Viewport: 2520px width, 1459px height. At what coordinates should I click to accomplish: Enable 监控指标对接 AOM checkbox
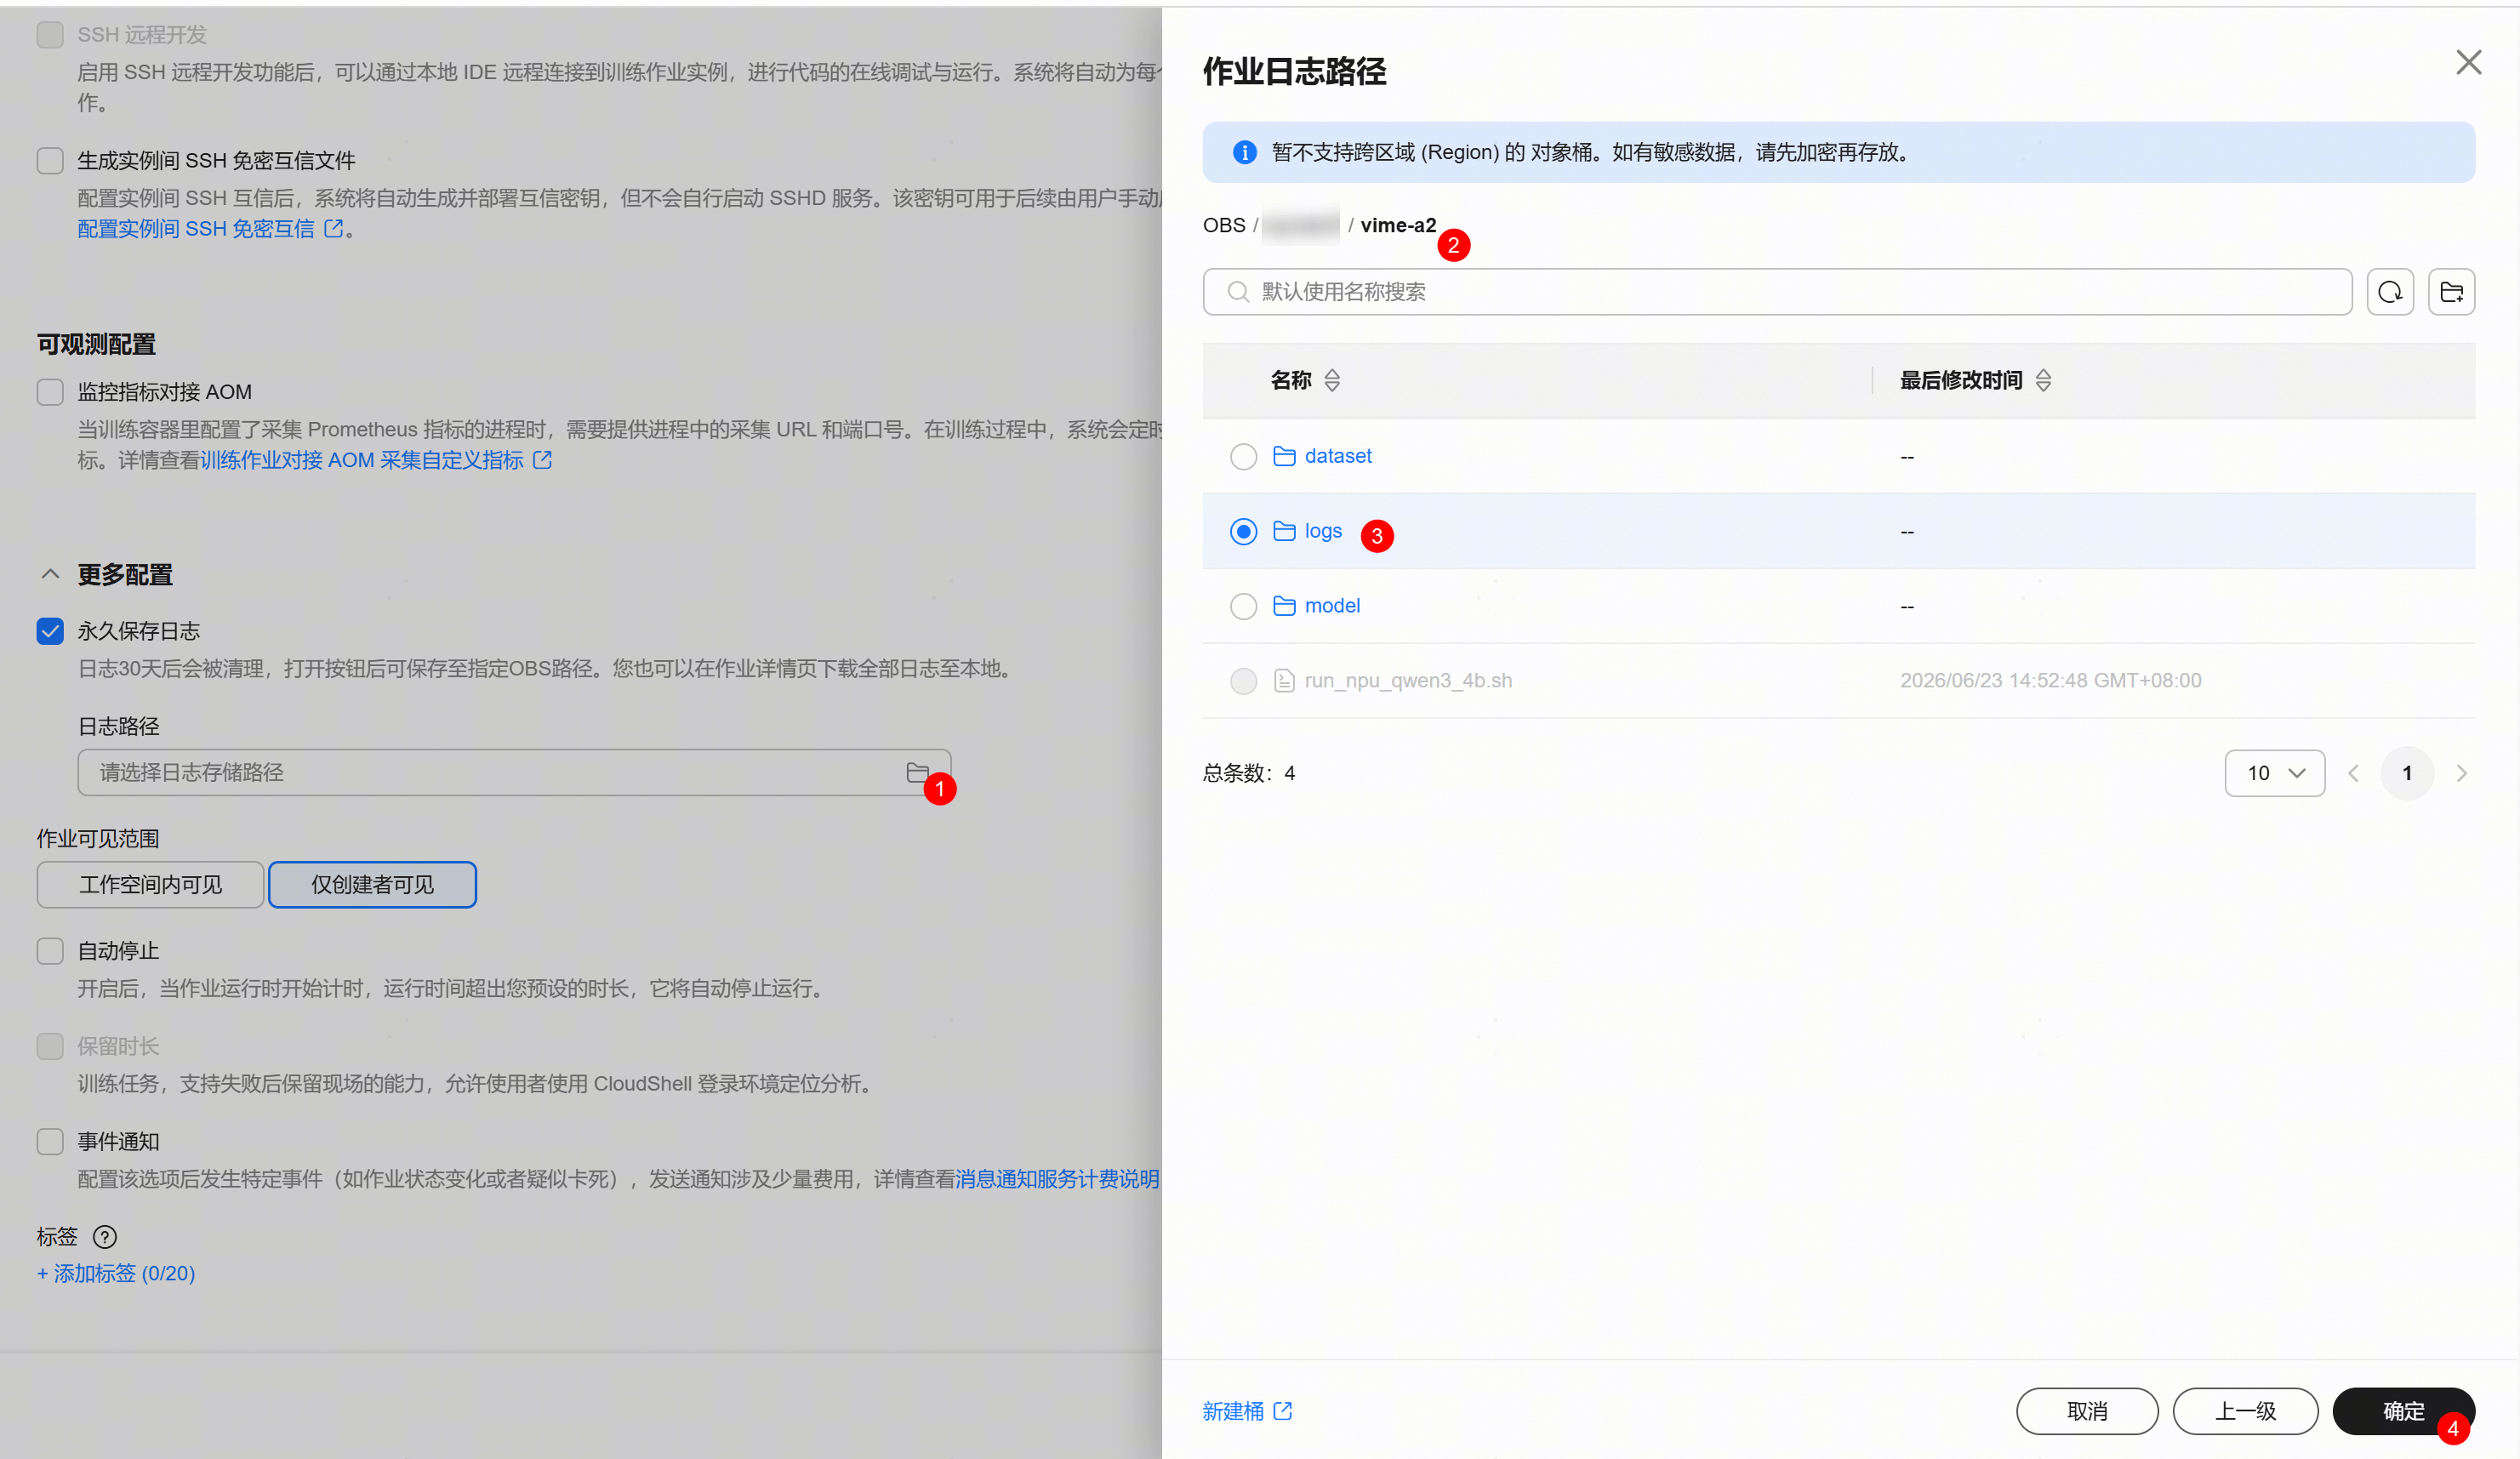(50, 392)
